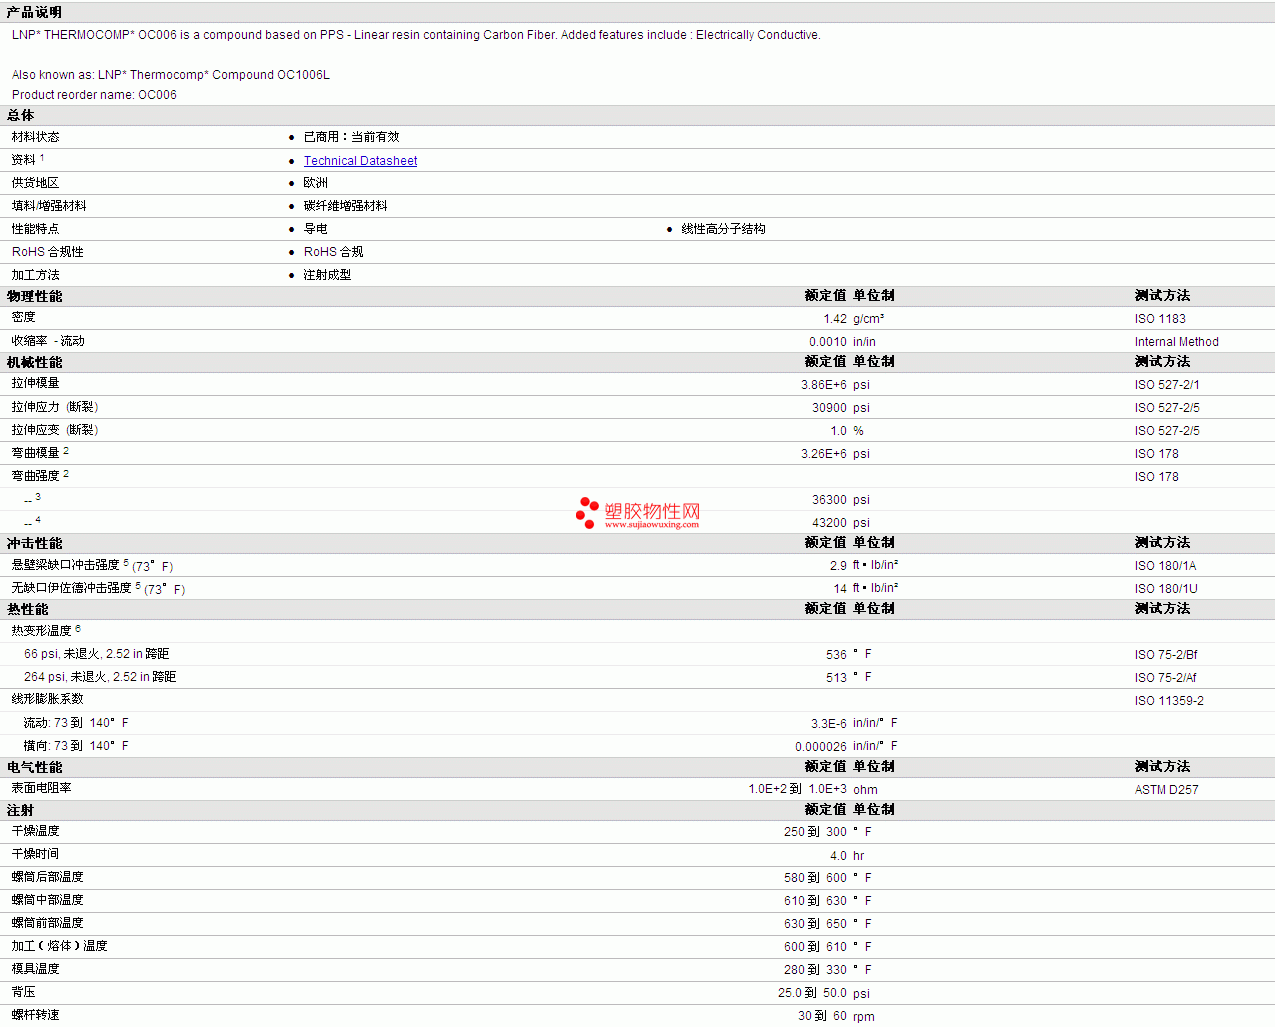Image resolution: width=1275 pixels, height=1027 pixels.
Task: Select the RoHS 合规 value
Action: [333, 252]
